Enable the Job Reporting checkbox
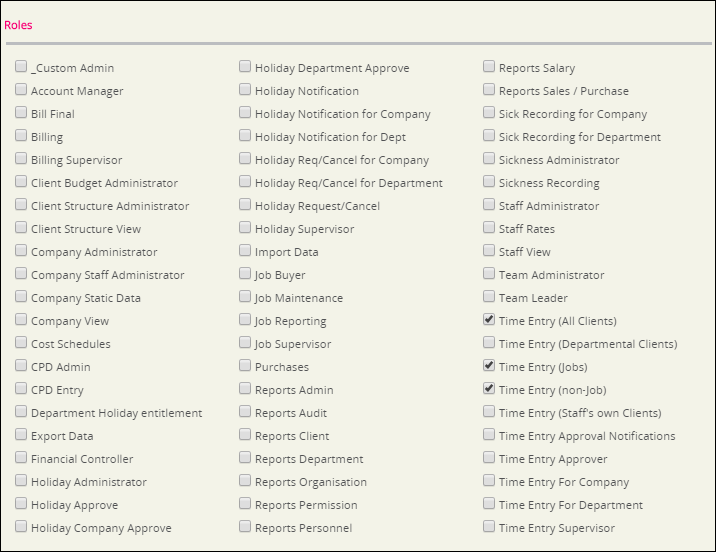Image resolution: width=716 pixels, height=552 pixels. click(245, 321)
